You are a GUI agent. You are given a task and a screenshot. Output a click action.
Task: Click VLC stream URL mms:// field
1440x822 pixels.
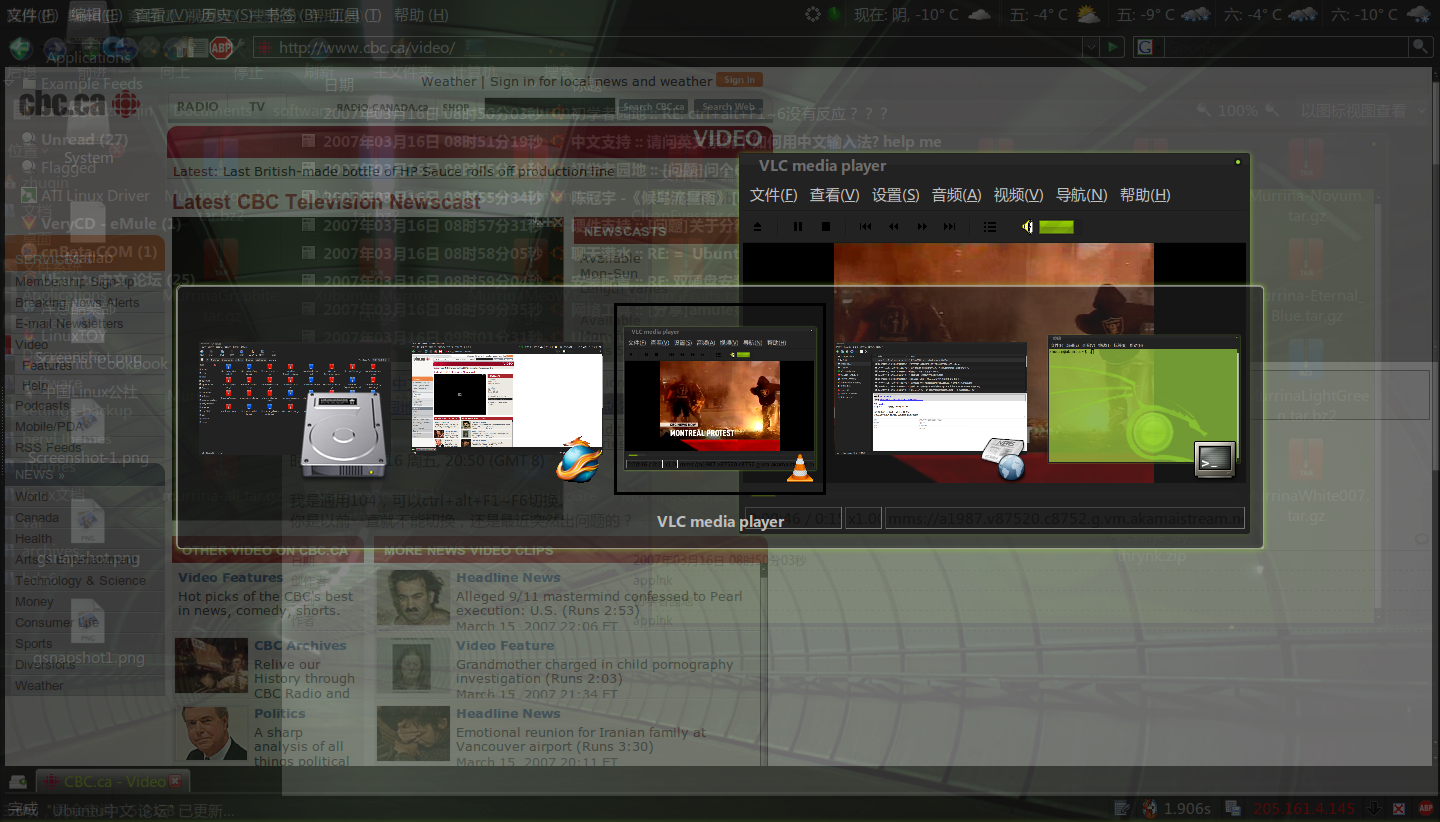[x=1065, y=518]
